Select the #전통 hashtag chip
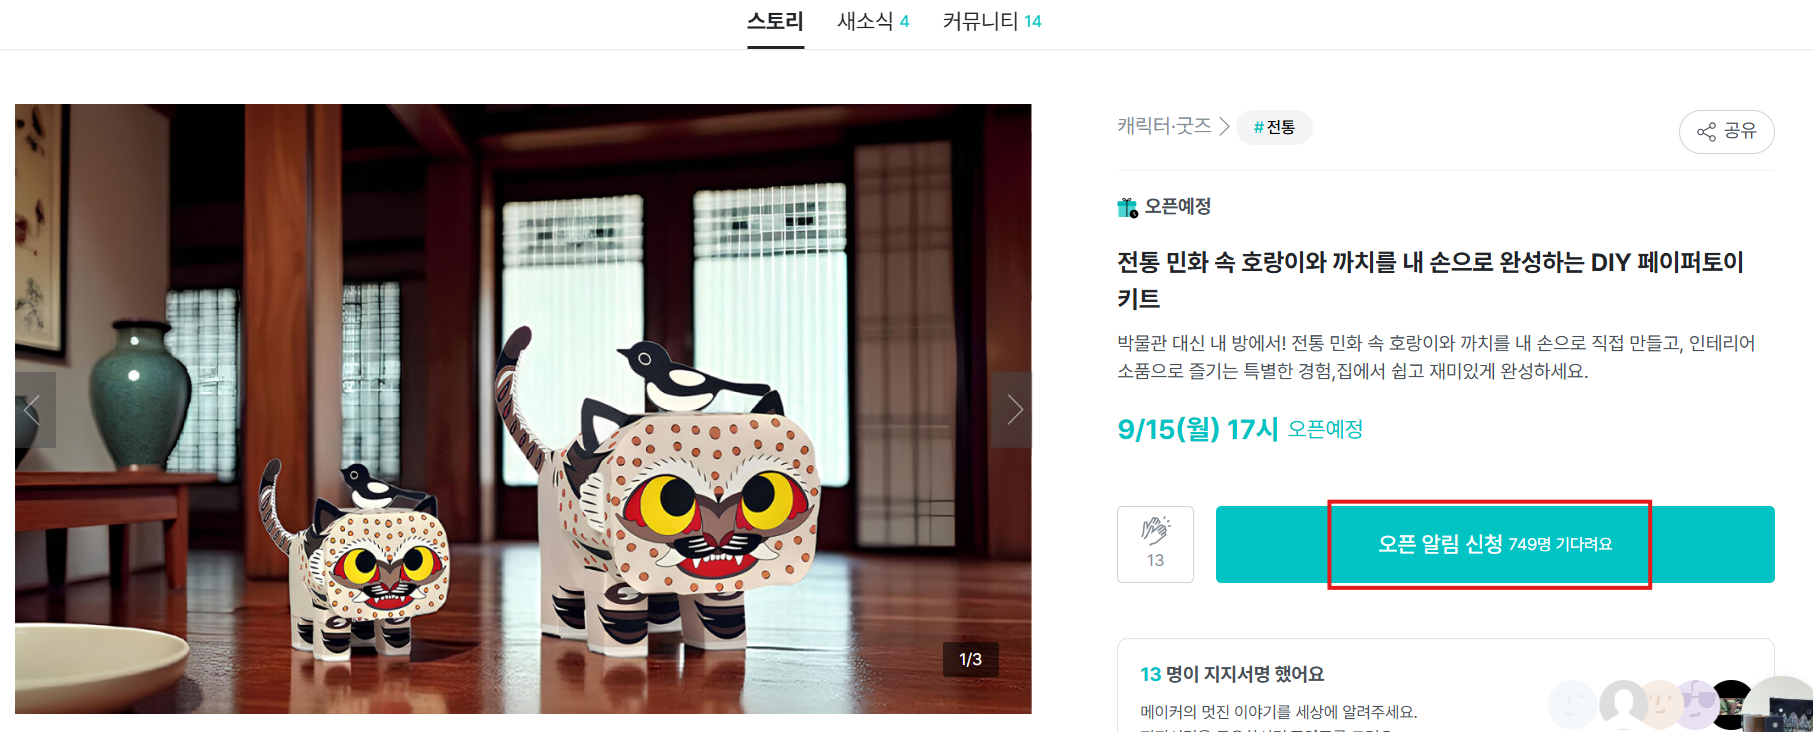 tap(1274, 127)
